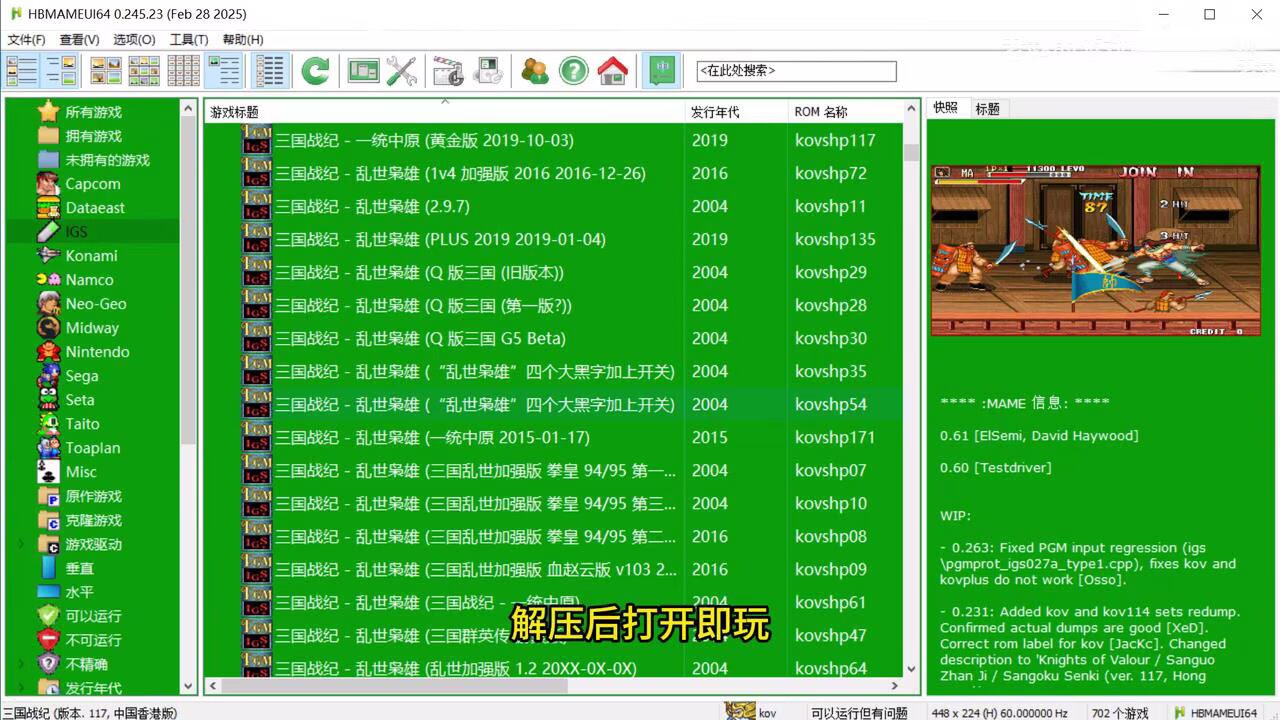Click the game list horizontal scrollbar thumb
The width and height of the screenshot is (1280, 720).
[394, 686]
